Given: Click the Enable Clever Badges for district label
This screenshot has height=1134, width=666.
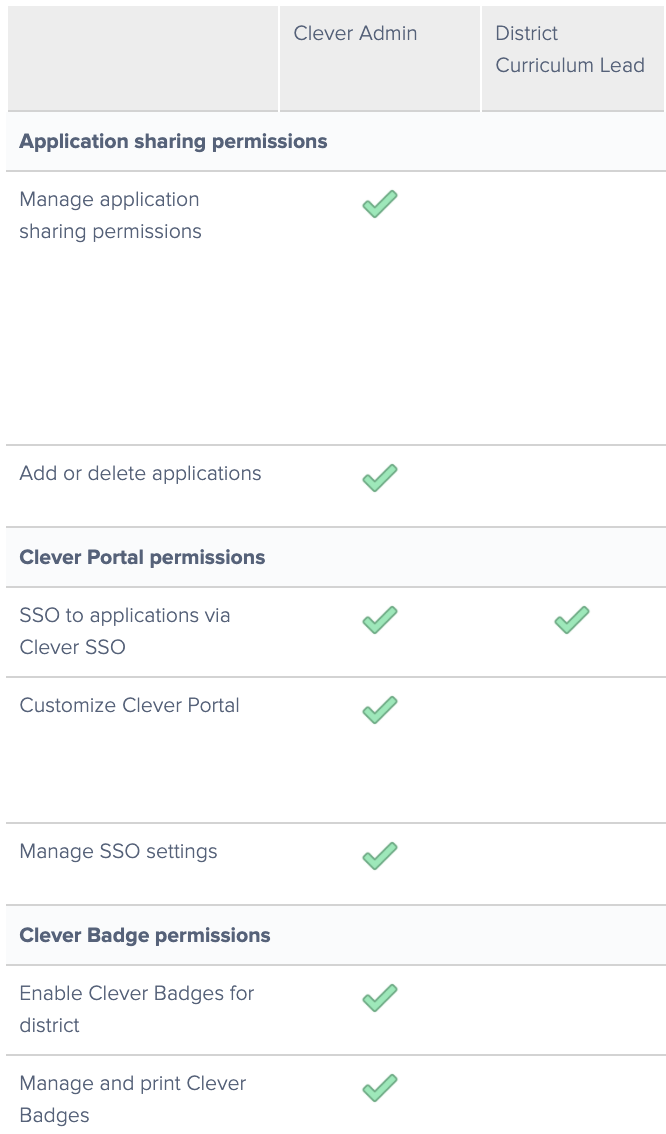Looking at the screenshot, I should (136, 1008).
